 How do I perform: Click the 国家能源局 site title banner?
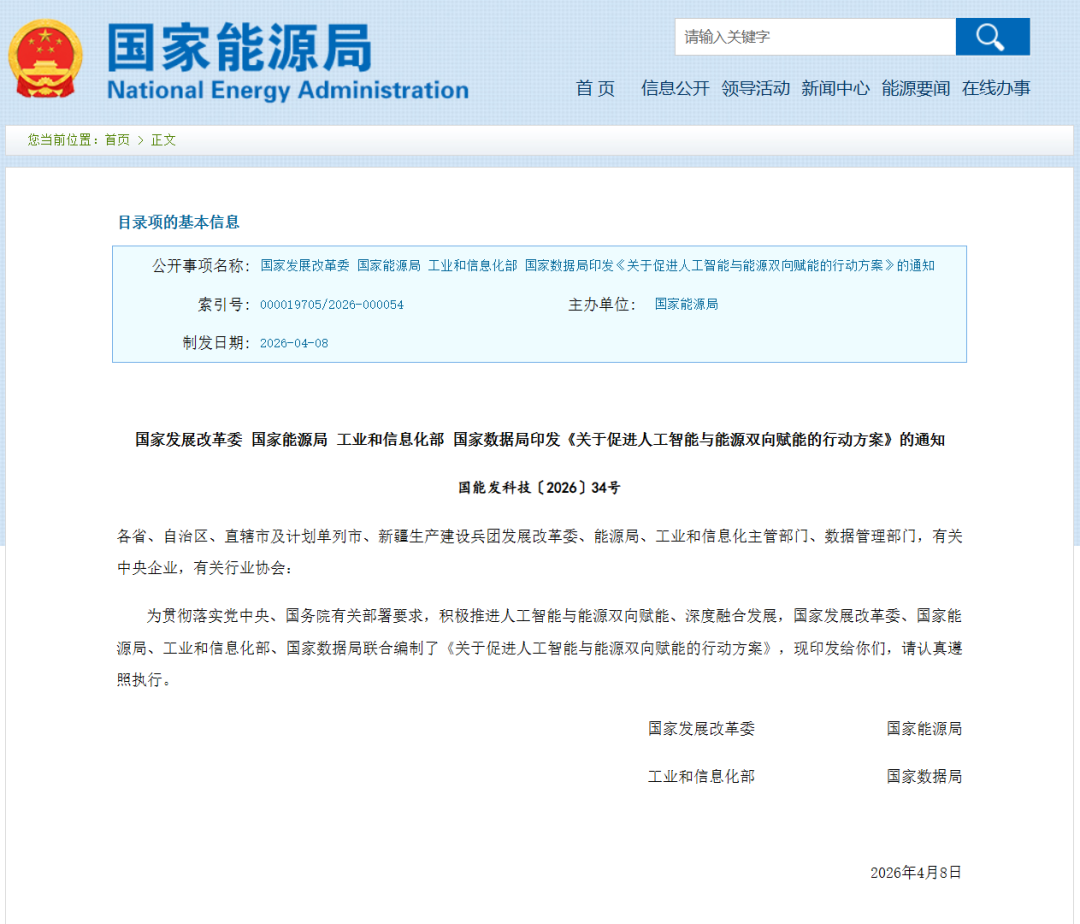pyautogui.click(x=240, y=48)
